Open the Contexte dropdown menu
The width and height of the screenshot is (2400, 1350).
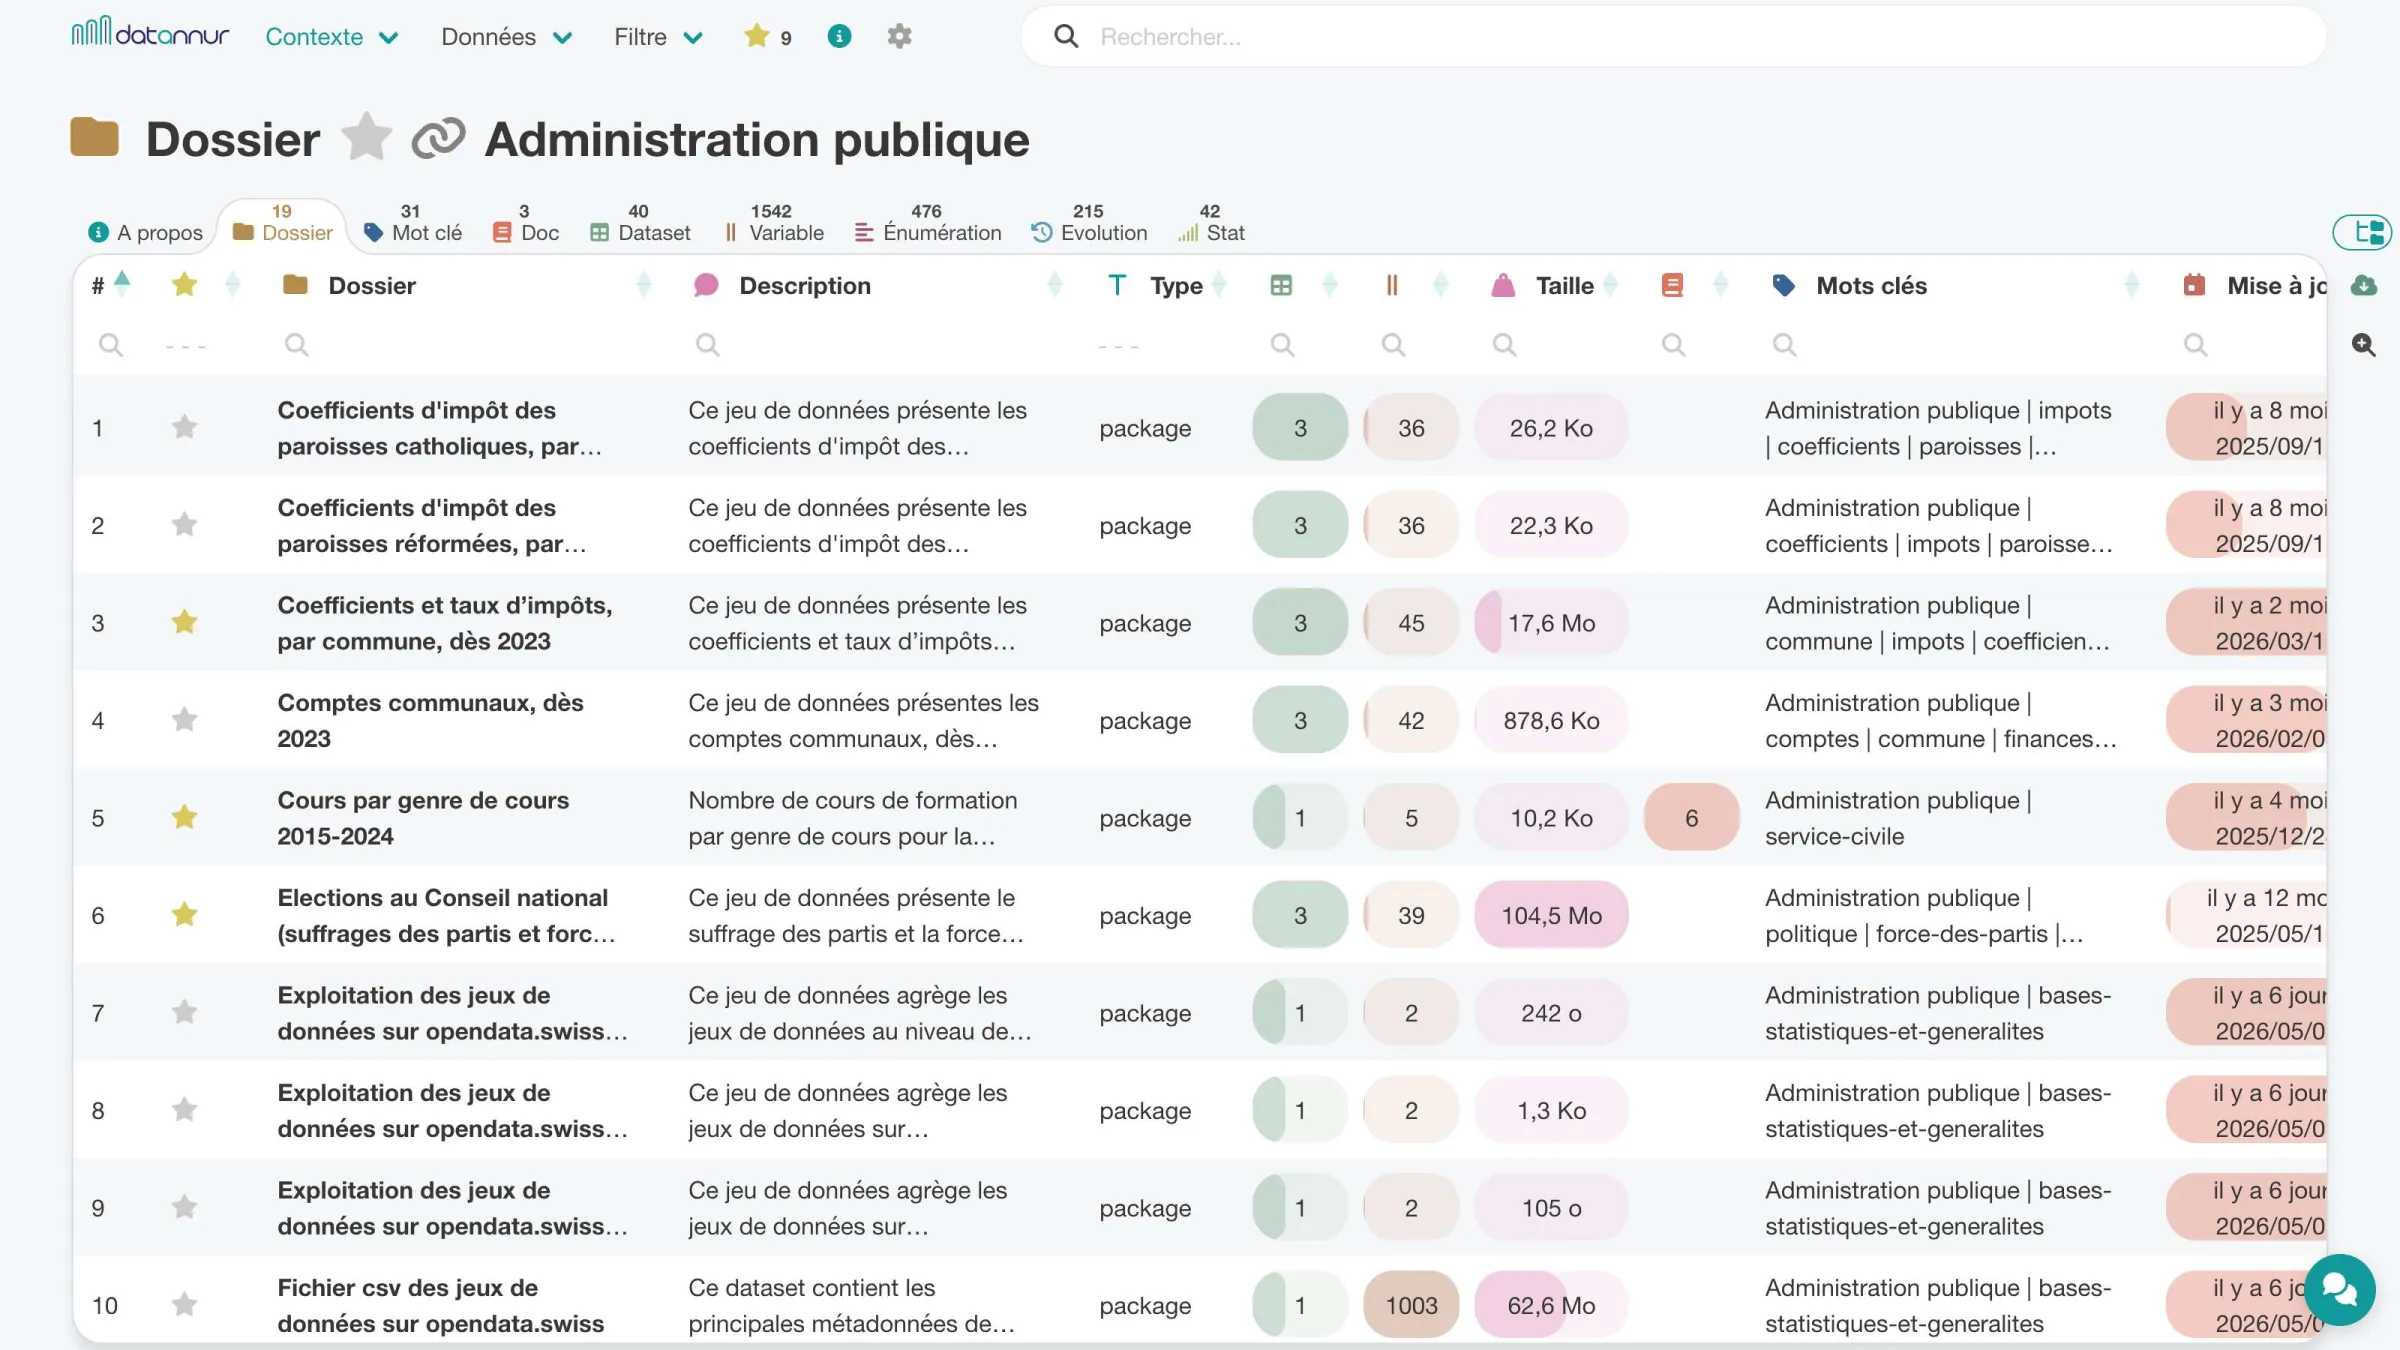(x=332, y=37)
